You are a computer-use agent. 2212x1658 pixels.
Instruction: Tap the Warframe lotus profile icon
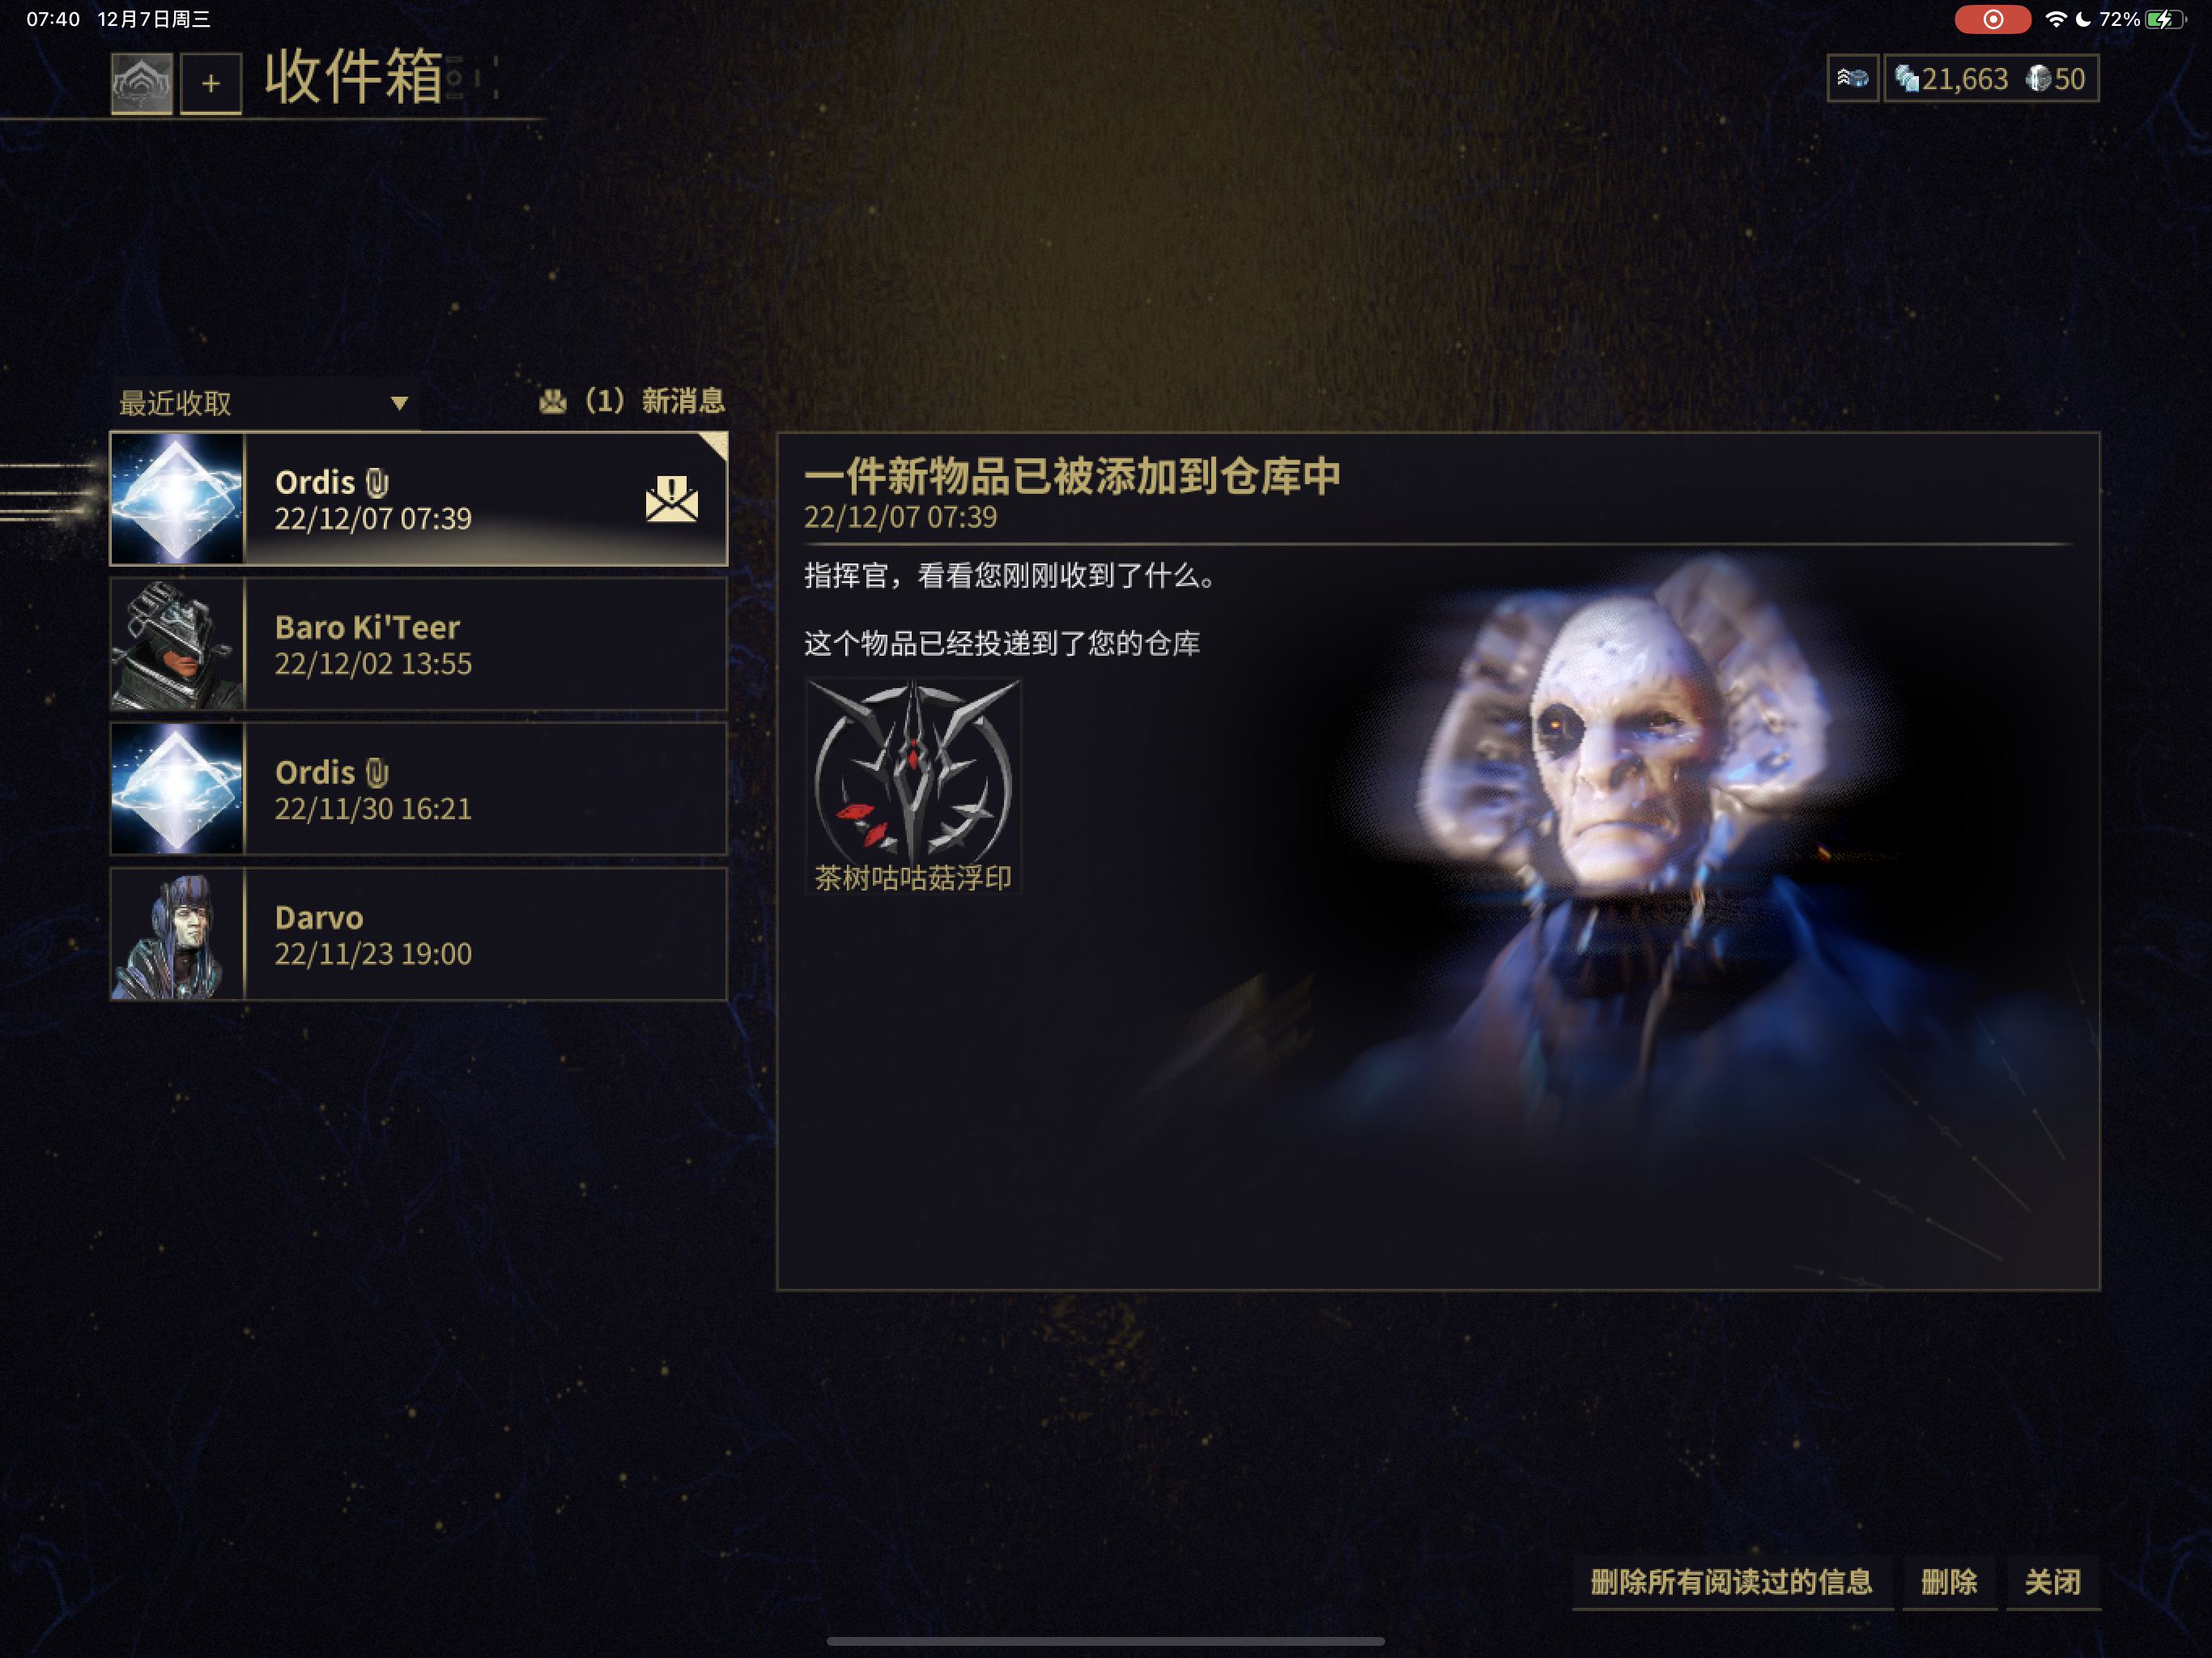click(x=141, y=83)
